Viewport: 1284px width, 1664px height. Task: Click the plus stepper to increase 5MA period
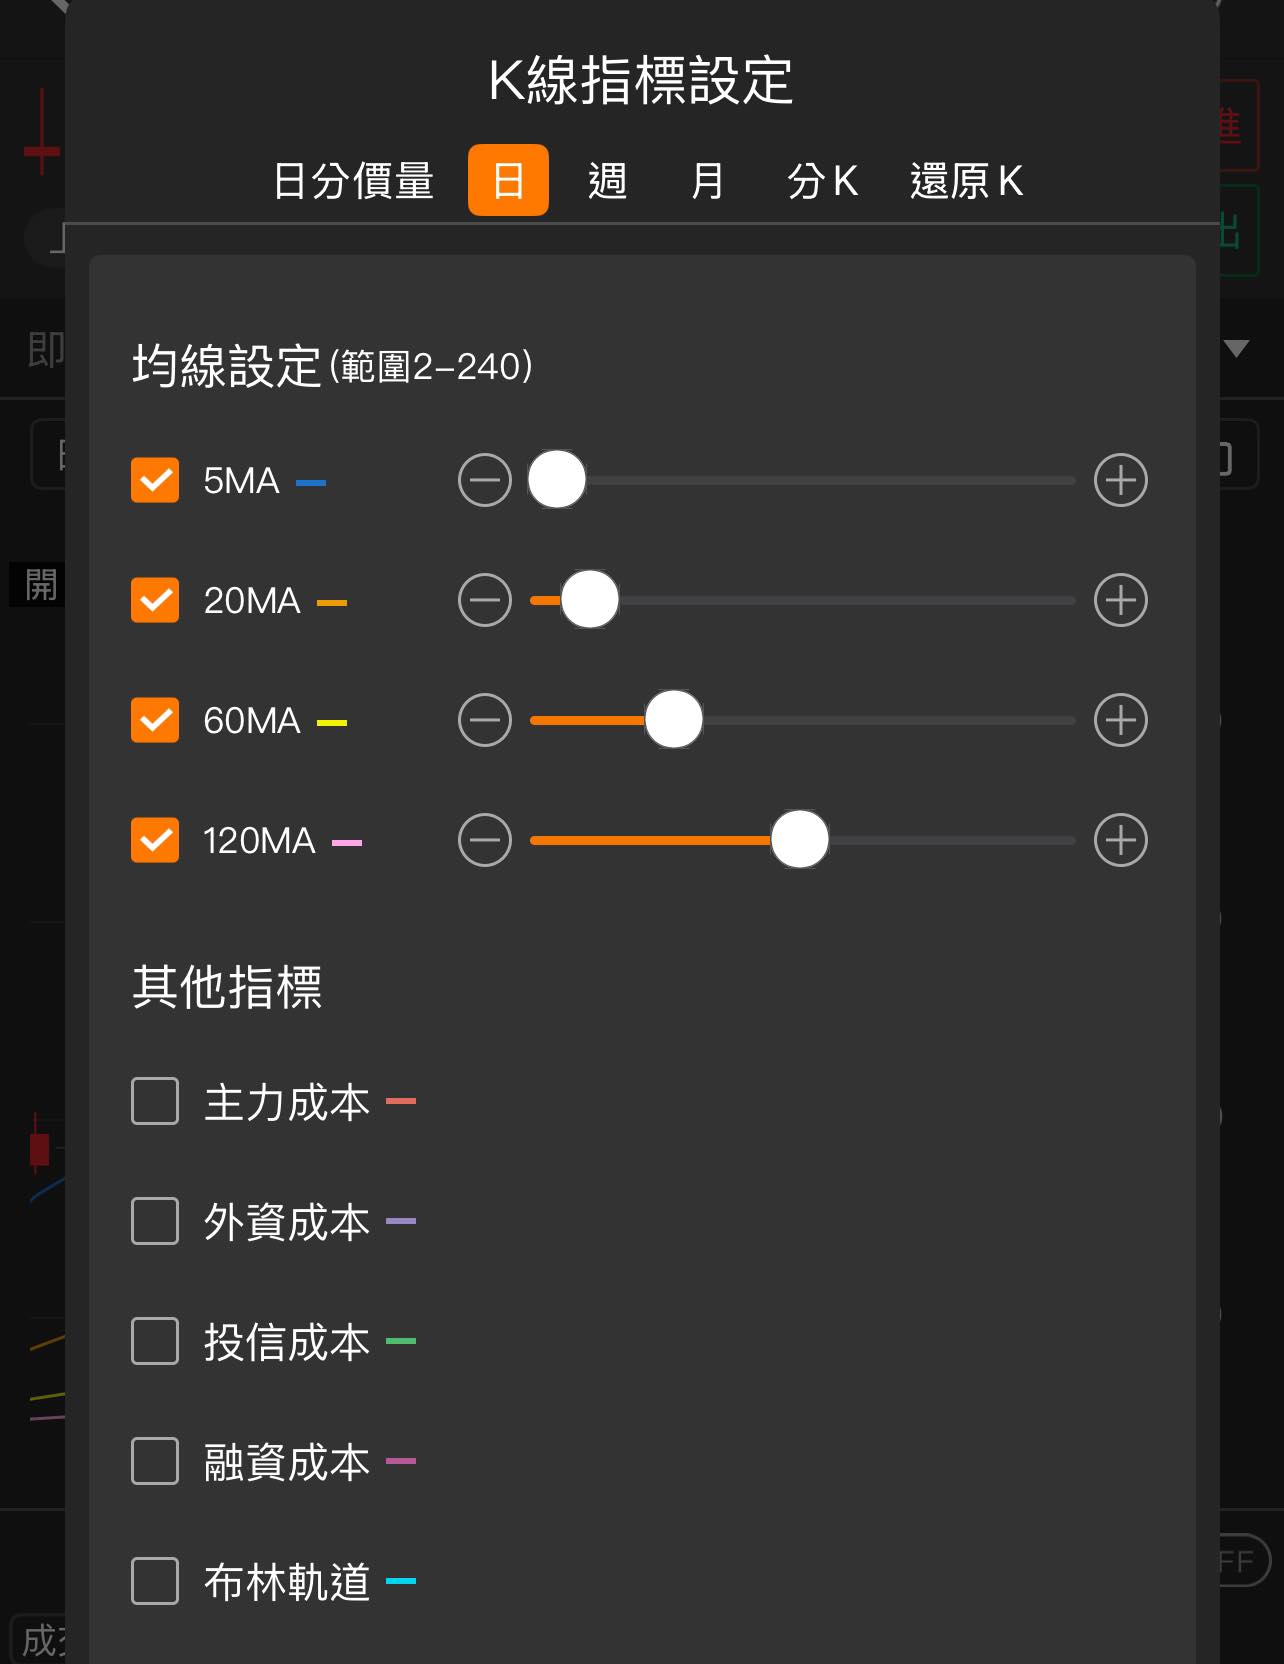1120,480
